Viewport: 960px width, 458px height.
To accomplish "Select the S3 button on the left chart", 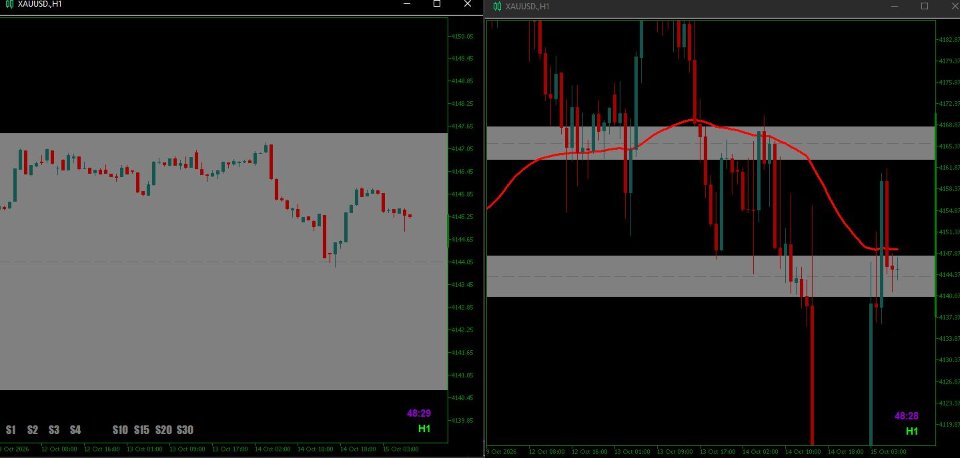I will click(x=54, y=430).
